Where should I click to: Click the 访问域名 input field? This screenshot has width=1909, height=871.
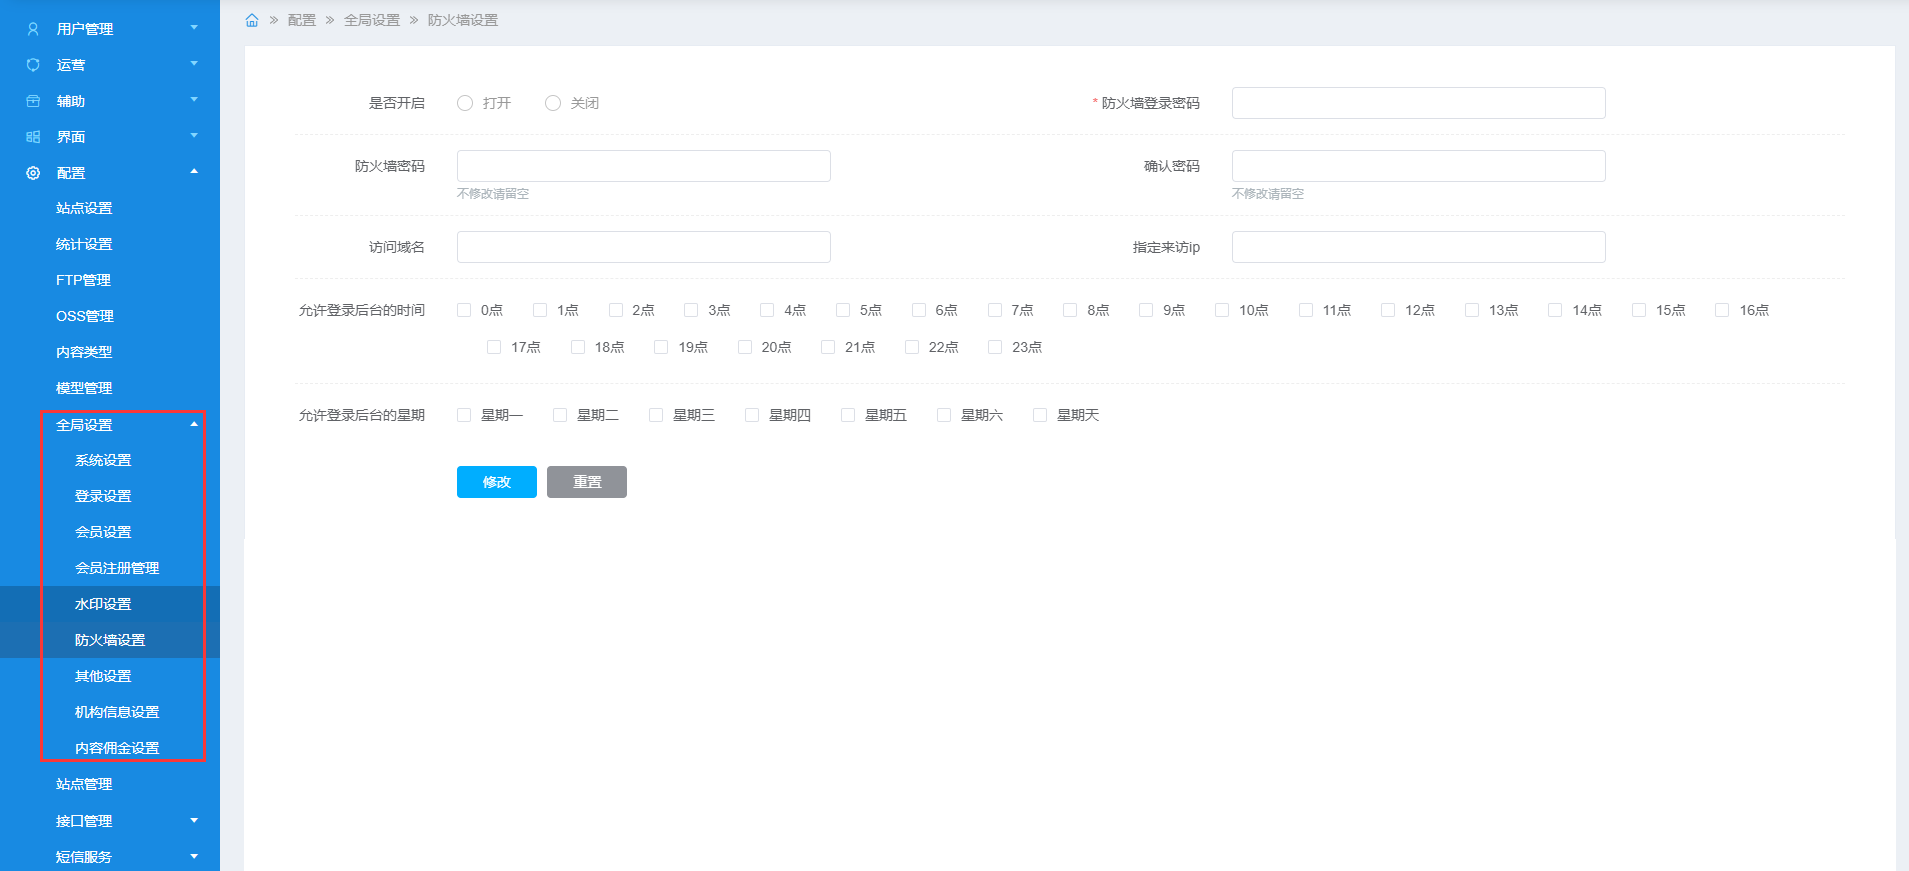click(643, 247)
